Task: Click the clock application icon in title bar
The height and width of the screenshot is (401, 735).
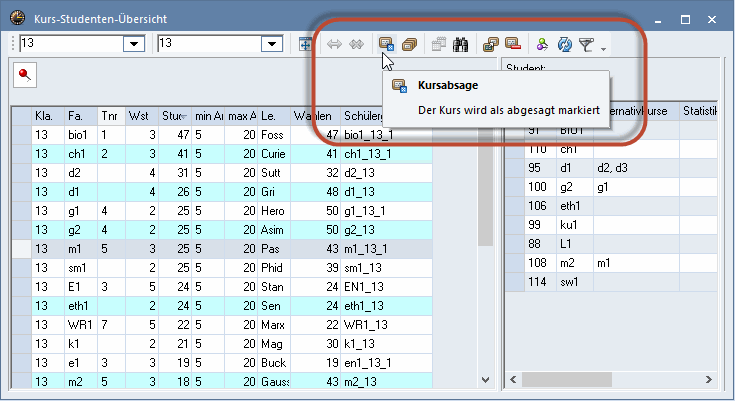Action: point(17,18)
